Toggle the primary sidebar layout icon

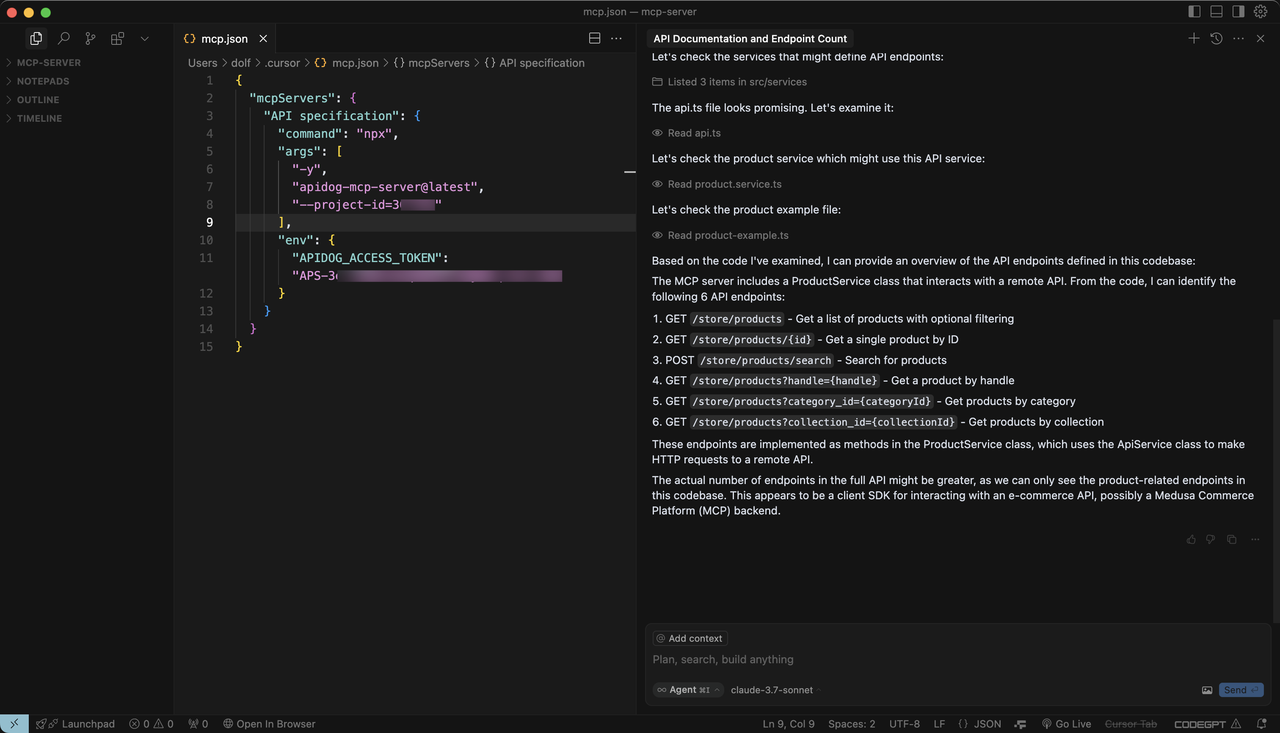pyautogui.click(x=1194, y=12)
